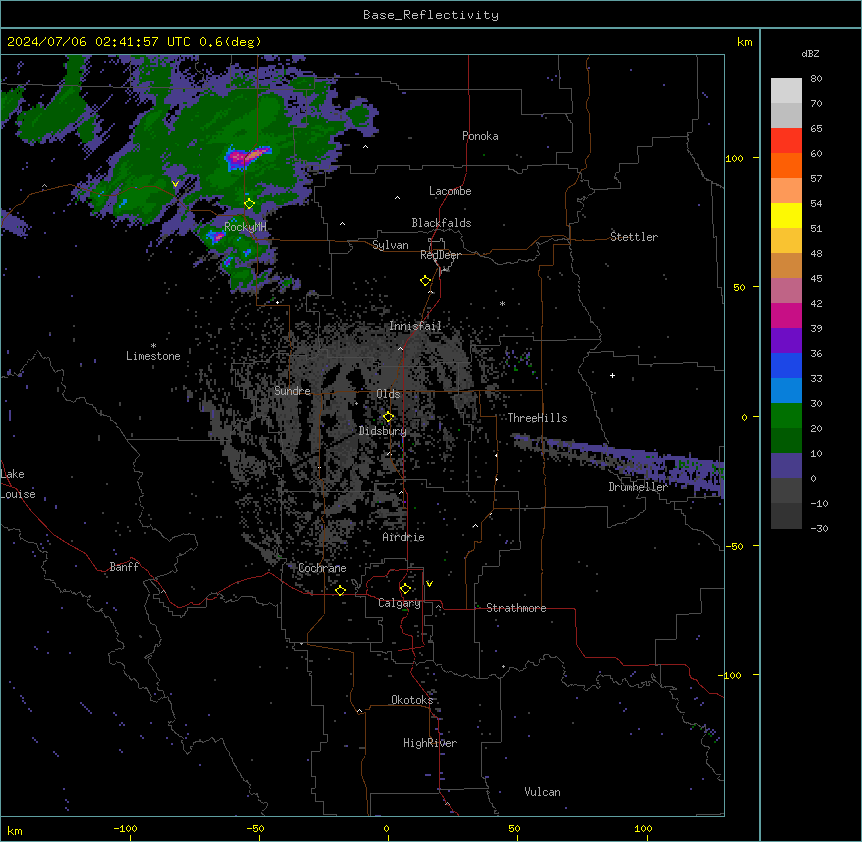The width and height of the screenshot is (862, 842).
Task: Select the Olds town label
Action: [x=388, y=394]
